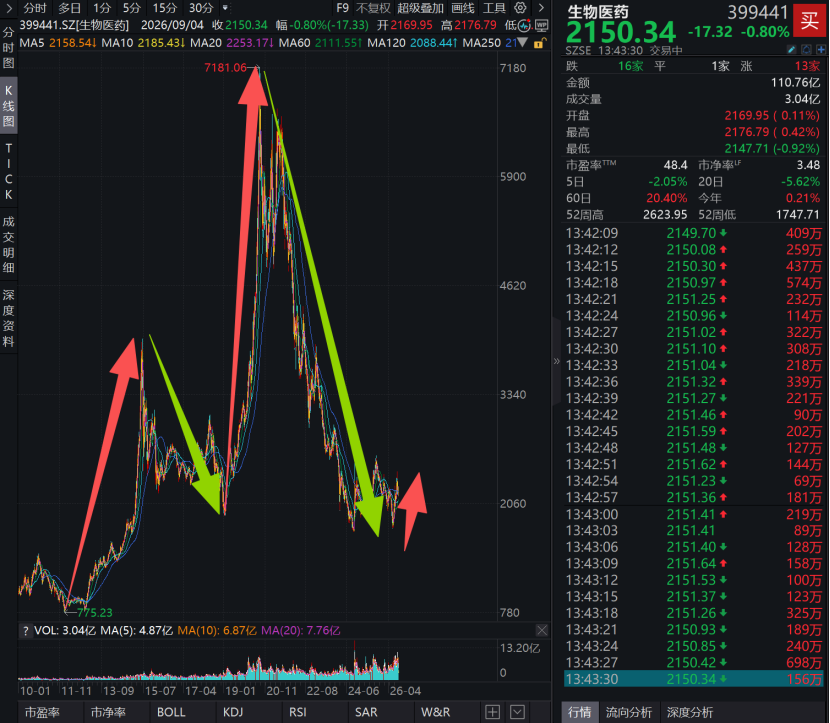Switch to the 深度分析 tab
830x723 pixels.
[x=690, y=712]
